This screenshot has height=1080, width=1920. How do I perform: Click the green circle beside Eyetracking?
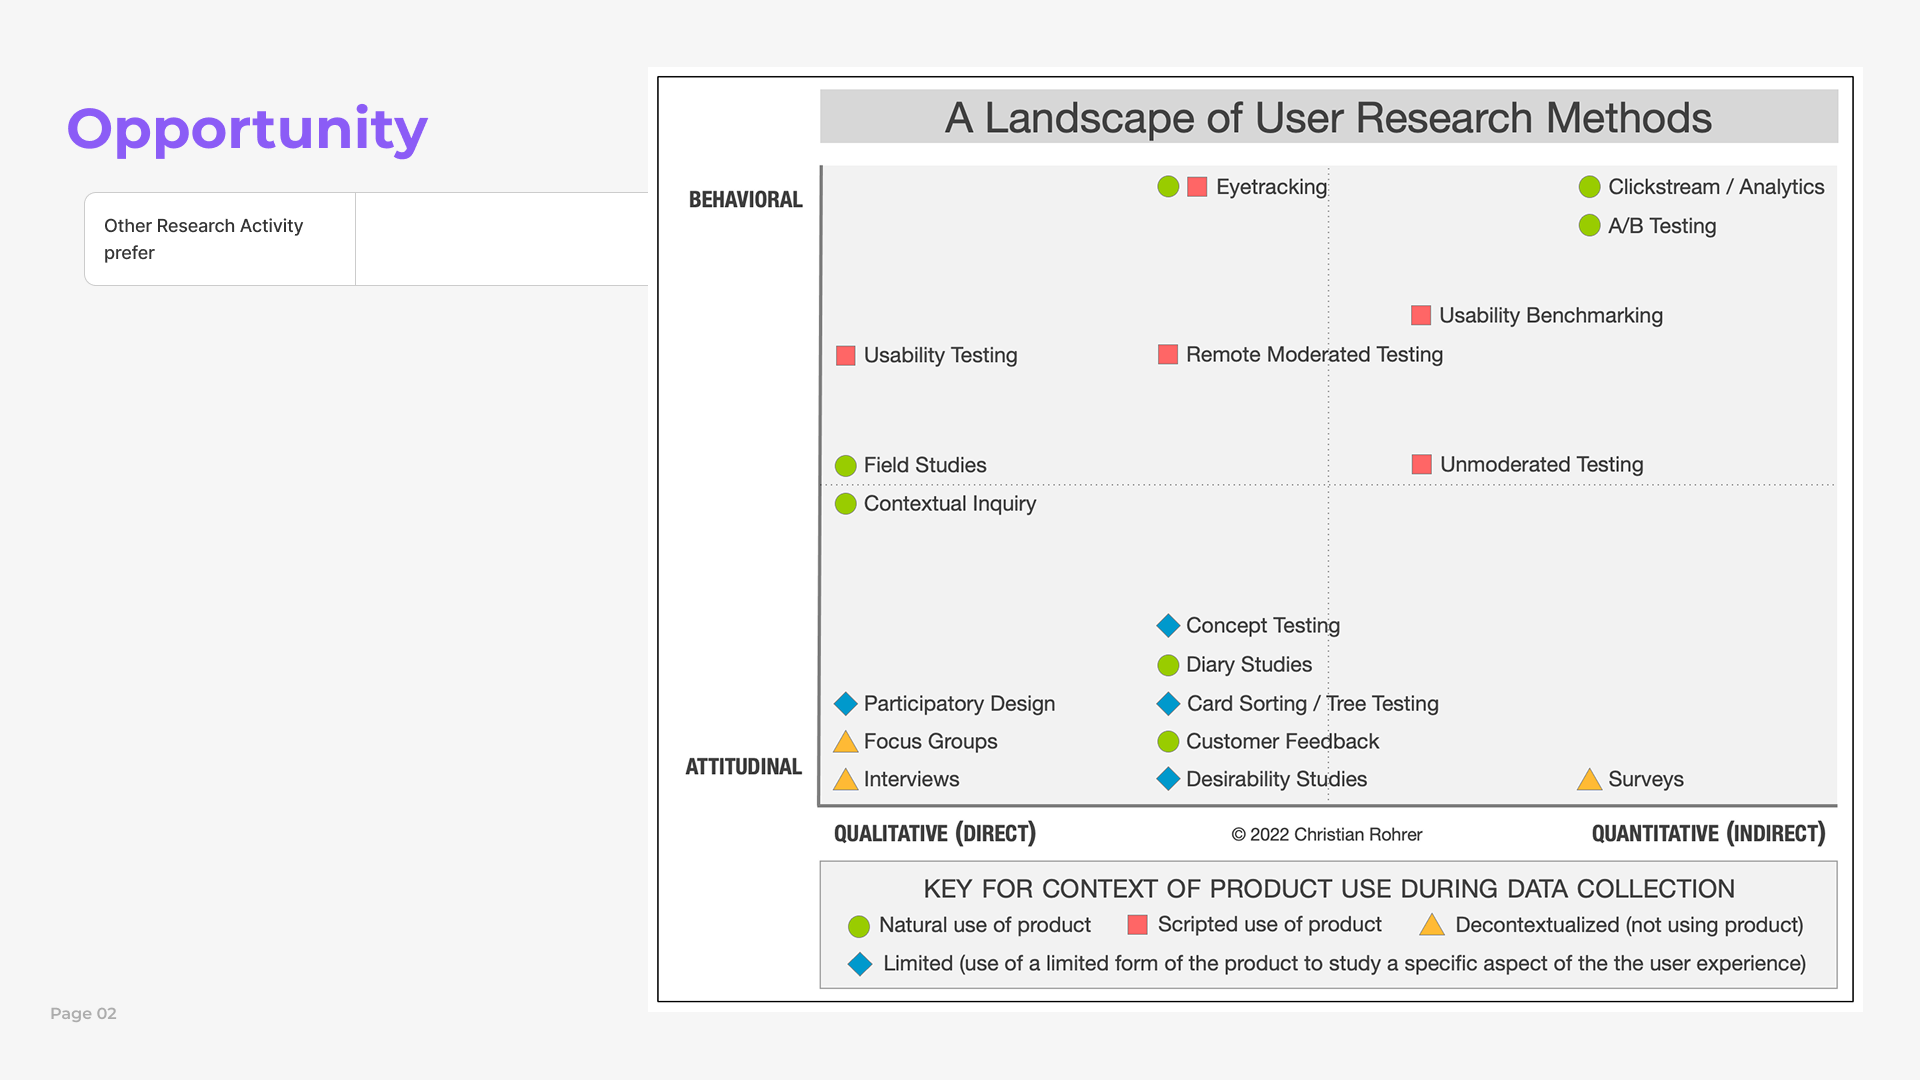coord(1168,187)
